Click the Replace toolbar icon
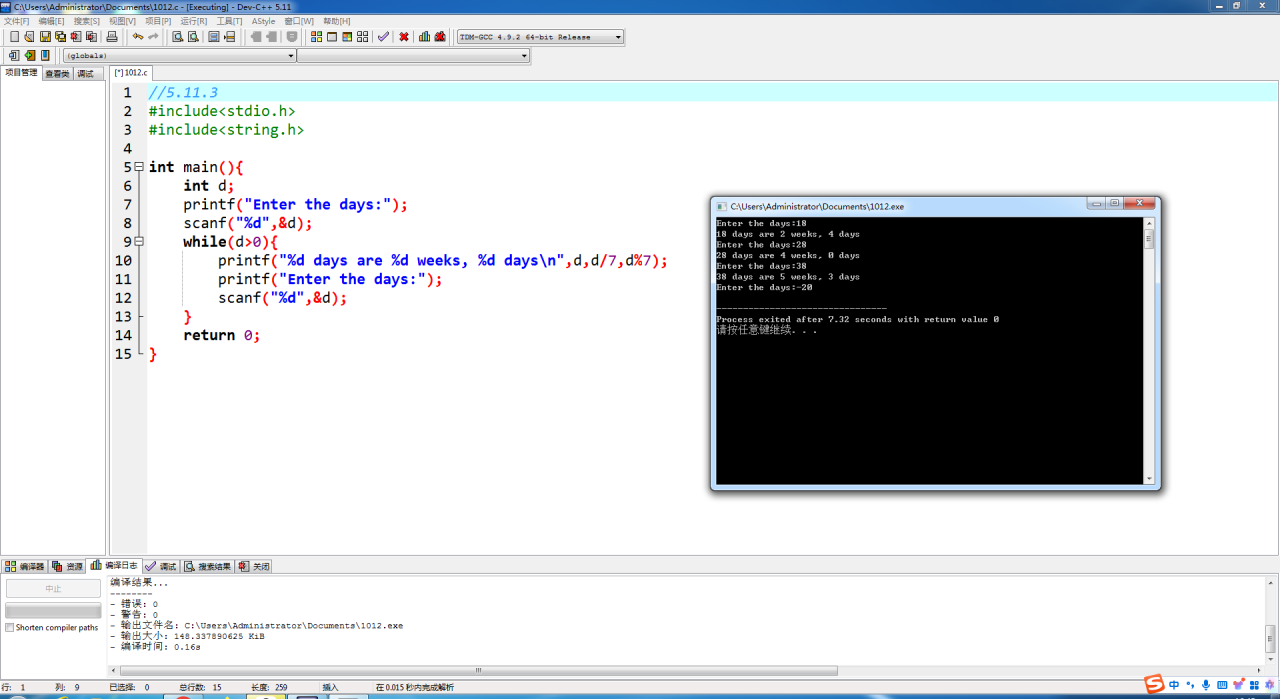The height and width of the screenshot is (699, 1280). (x=193, y=37)
